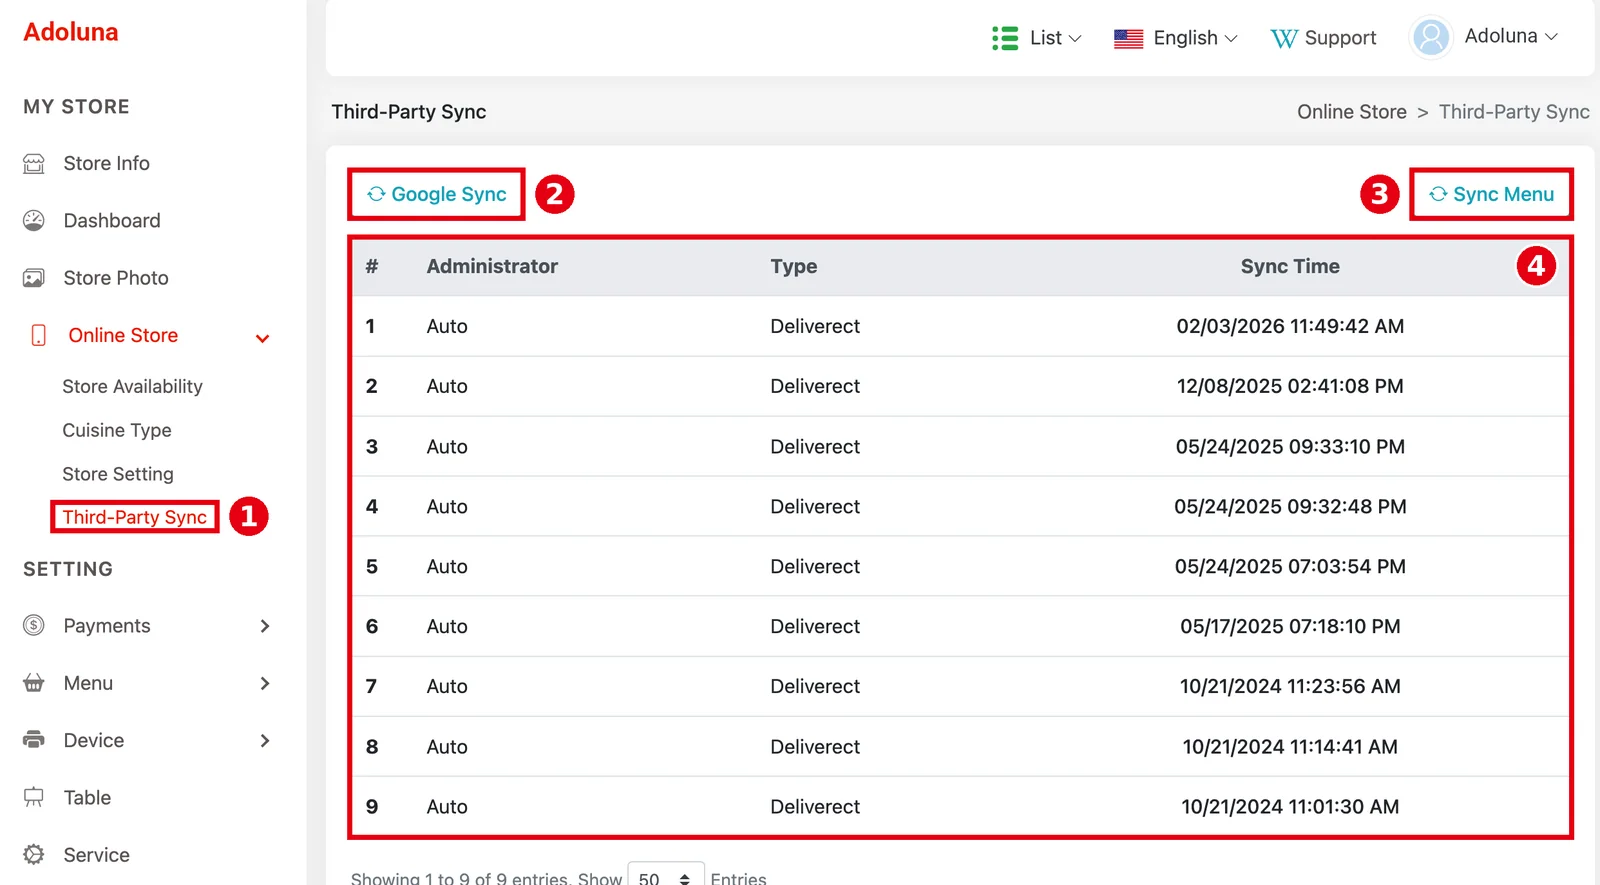This screenshot has height=885, width=1600.
Task: Open the entries-per-page selector showing 50
Action: click(666, 876)
